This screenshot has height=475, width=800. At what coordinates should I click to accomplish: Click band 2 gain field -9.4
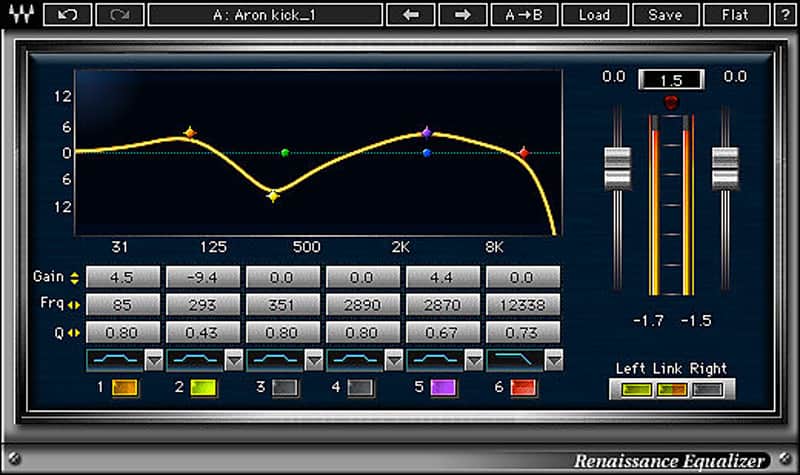click(203, 278)
